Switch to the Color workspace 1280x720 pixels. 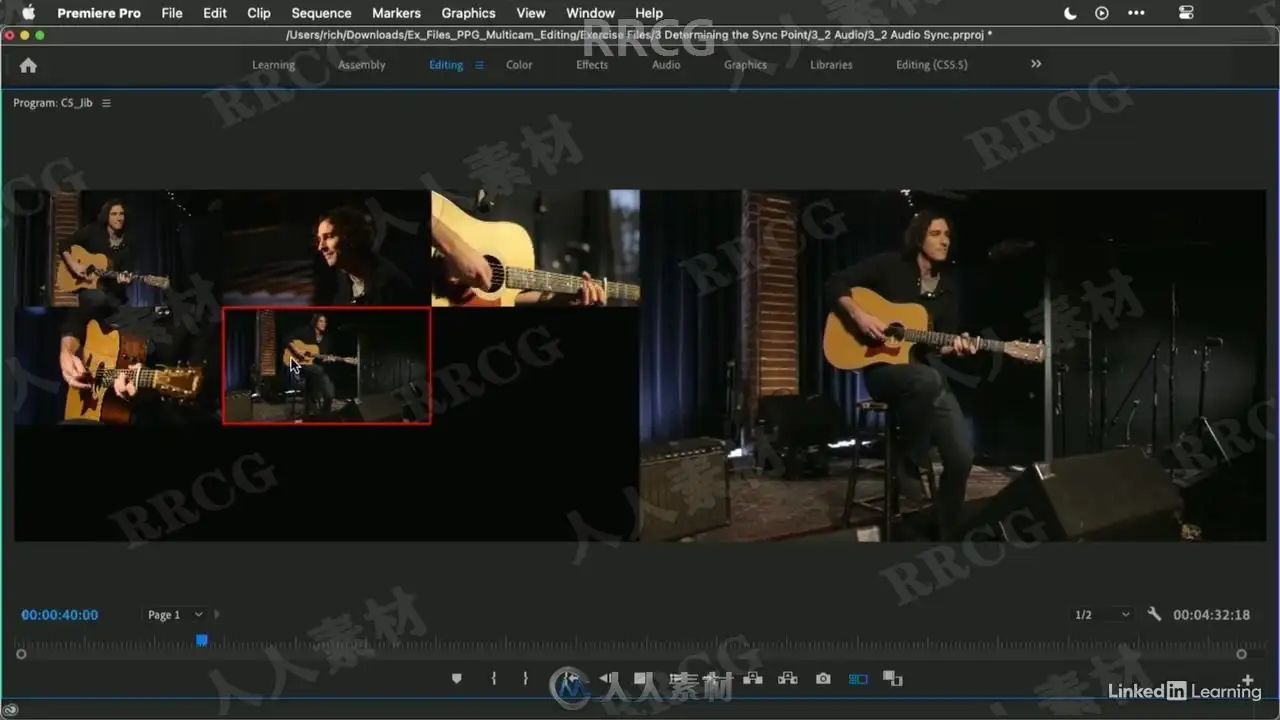519,65
